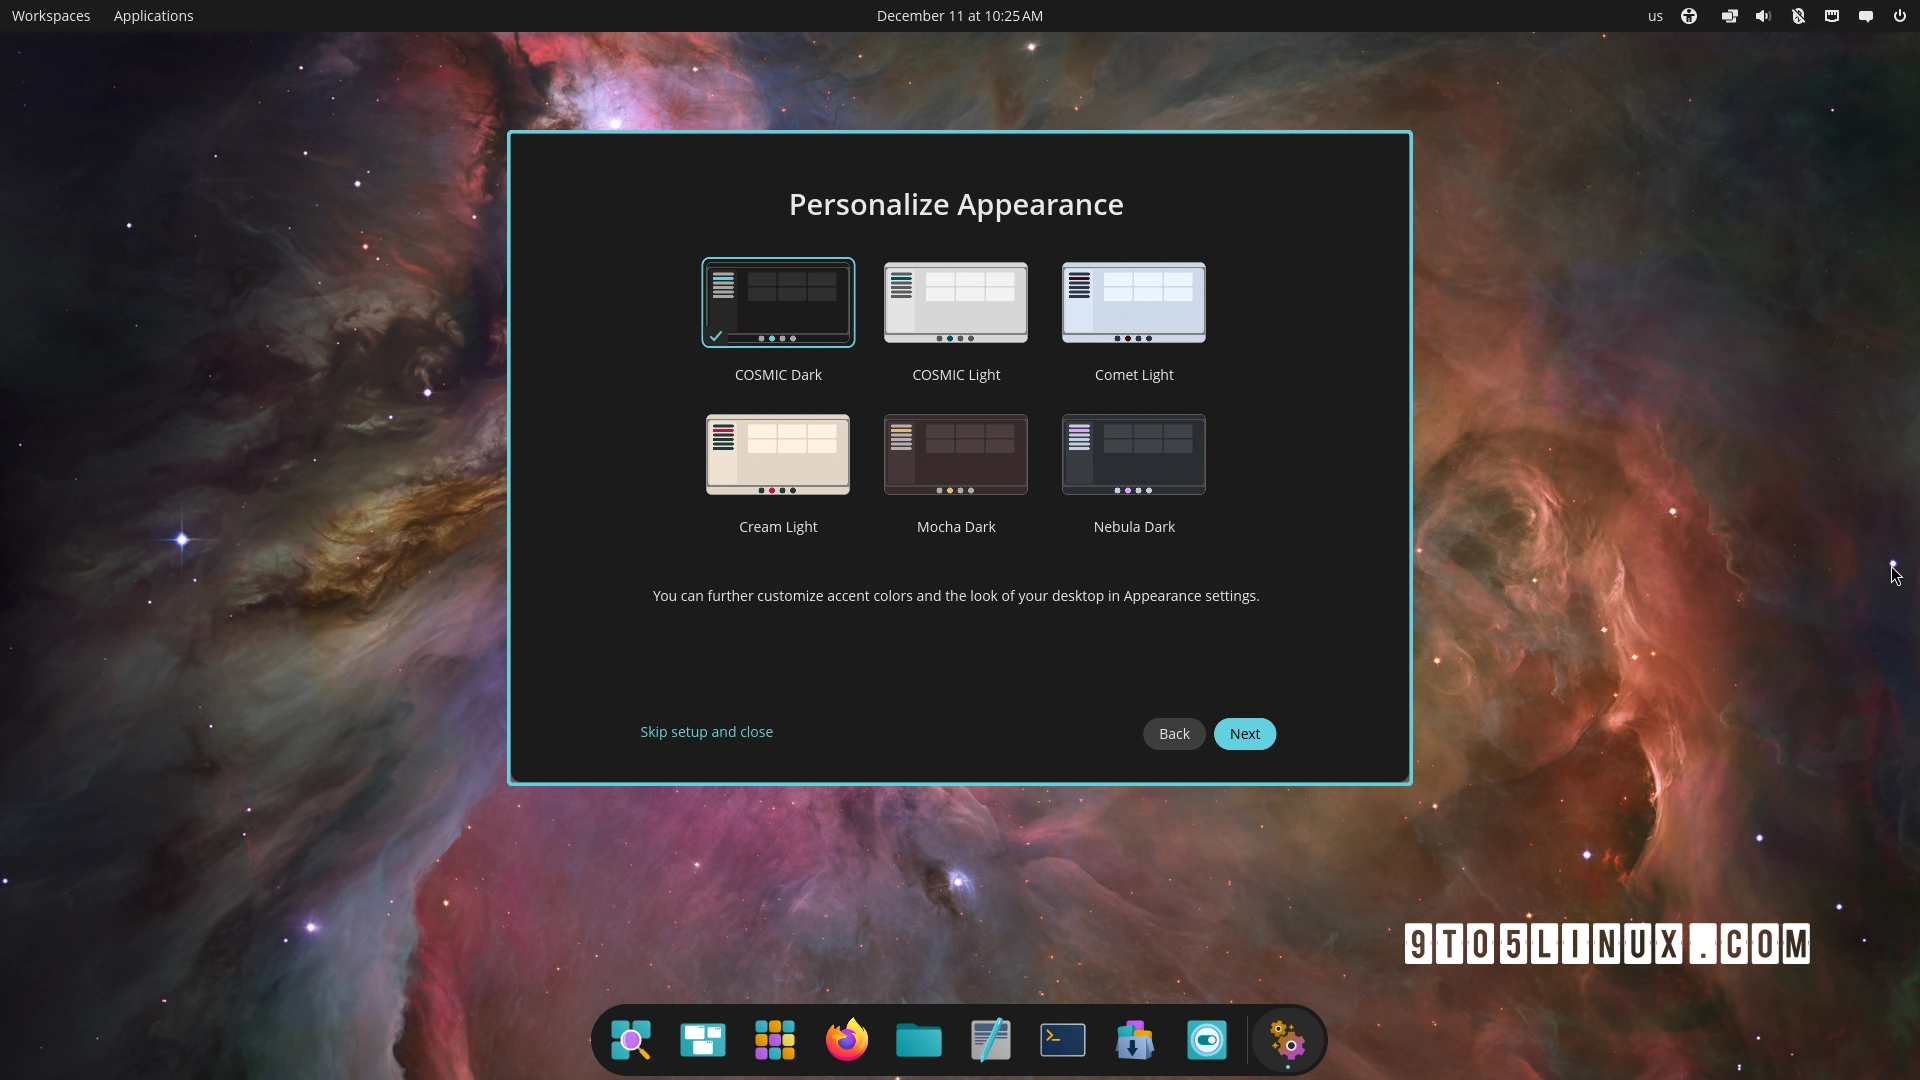1920x1080 pixels.
Task: Open the App Library grid icon in dock
Action: click(775, 1040)
